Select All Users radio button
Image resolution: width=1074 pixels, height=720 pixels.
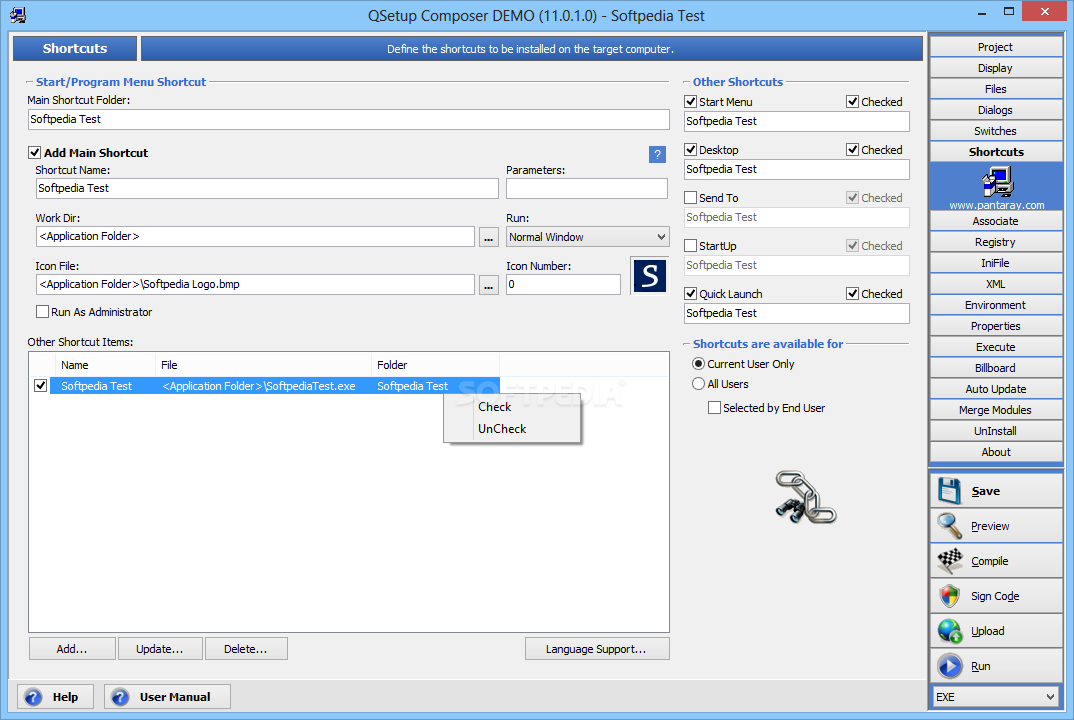698,384
